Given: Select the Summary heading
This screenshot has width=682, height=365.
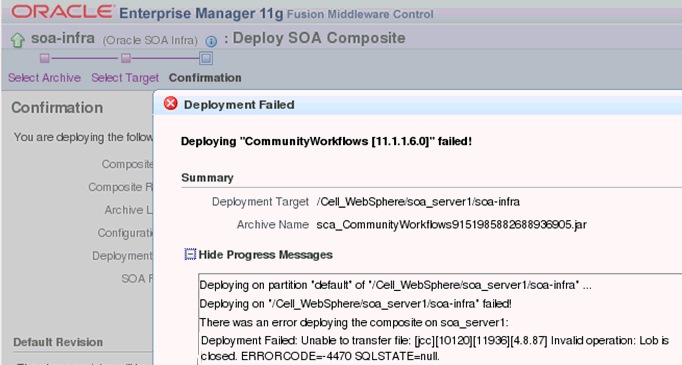Looking at the screenshot, I should [207, 177].
